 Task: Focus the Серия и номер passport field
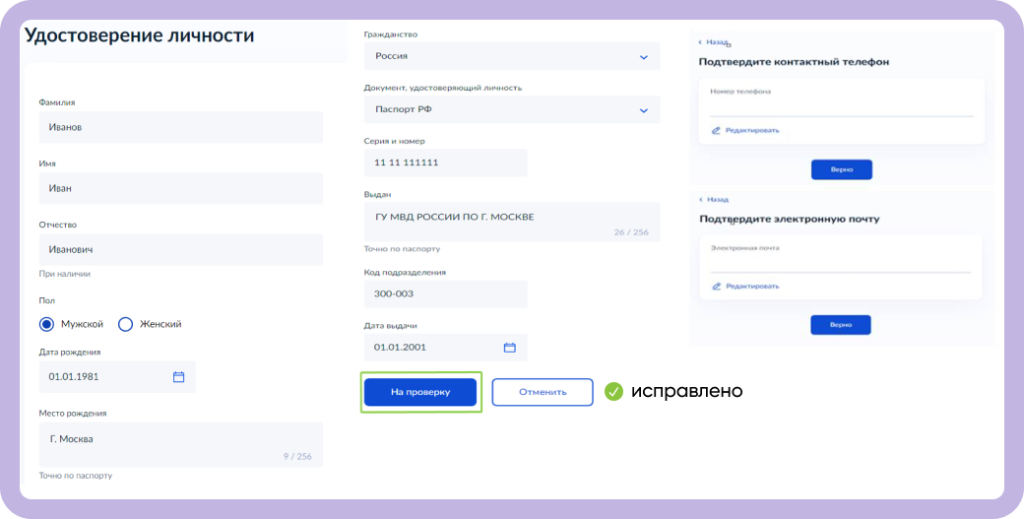pos(445,163)
